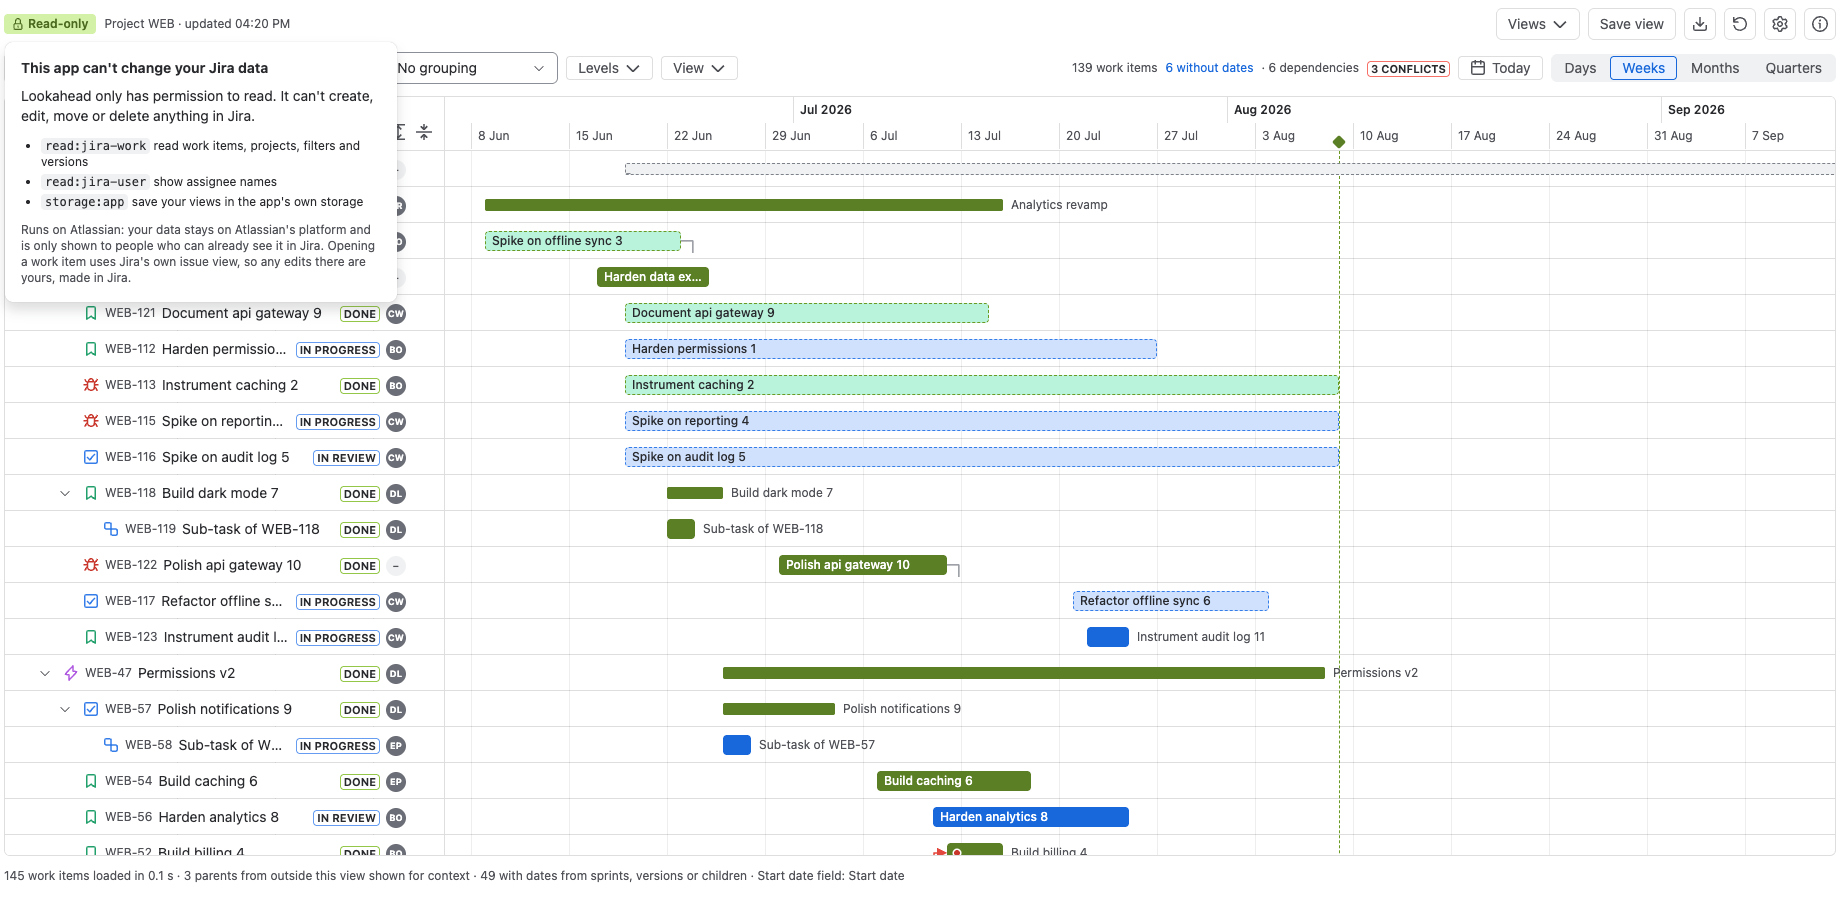The image size is (1840, 900).
Task: Collapse the WEB-118 Build dark mode row
Action: click(x=65, y=493)
